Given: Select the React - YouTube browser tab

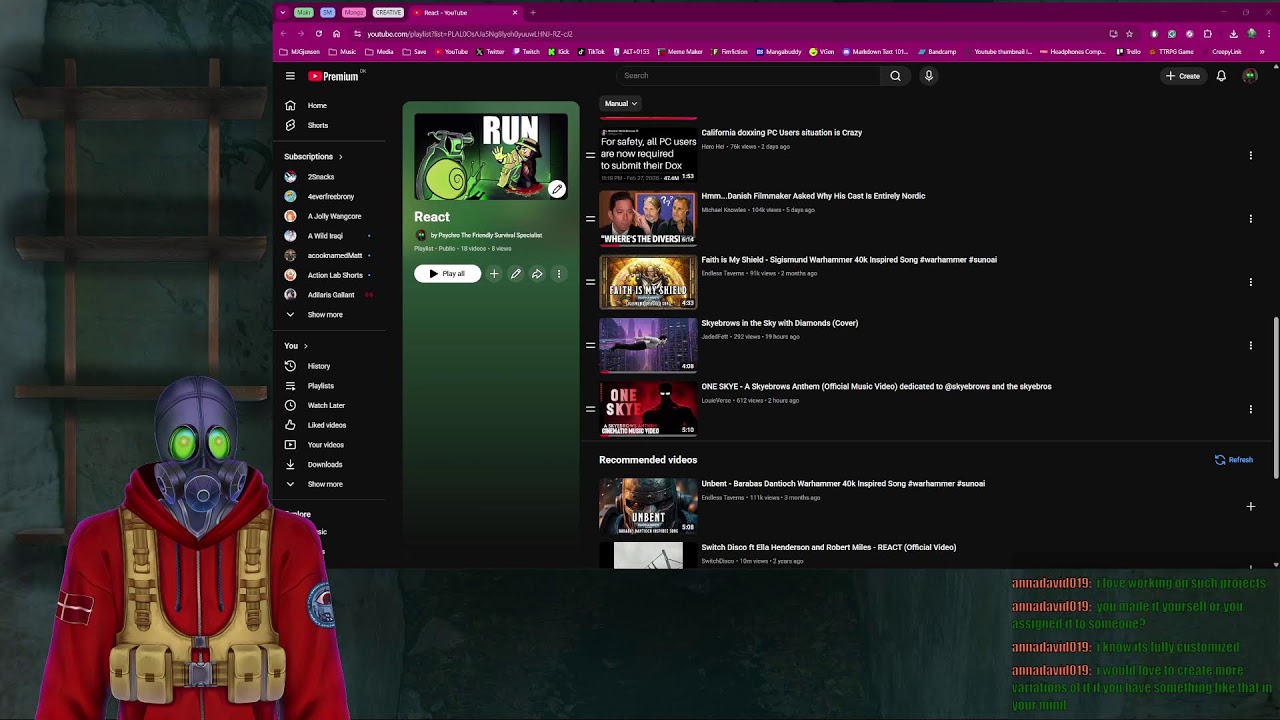Looking at the screenshot, I should click(465, 13).
